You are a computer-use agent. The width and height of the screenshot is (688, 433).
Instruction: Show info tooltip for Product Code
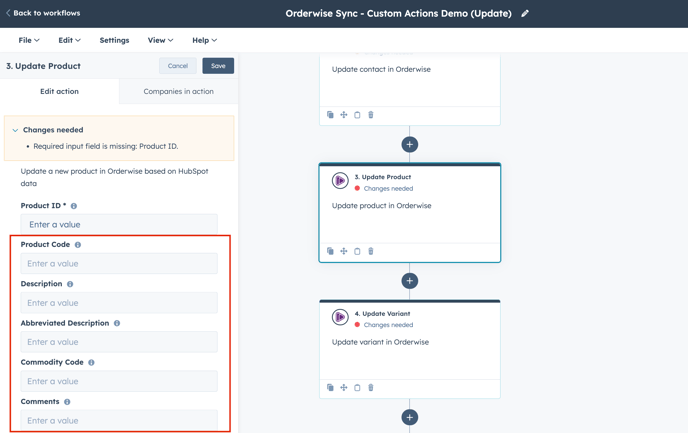(78, 245)
